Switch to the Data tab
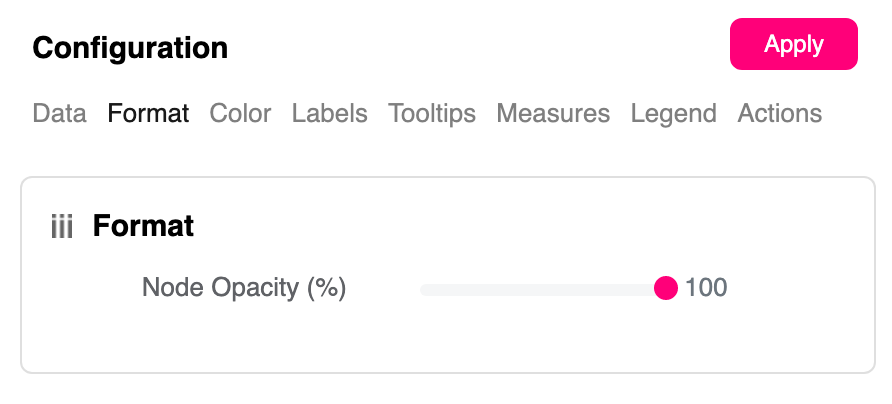 coord(59,114)
